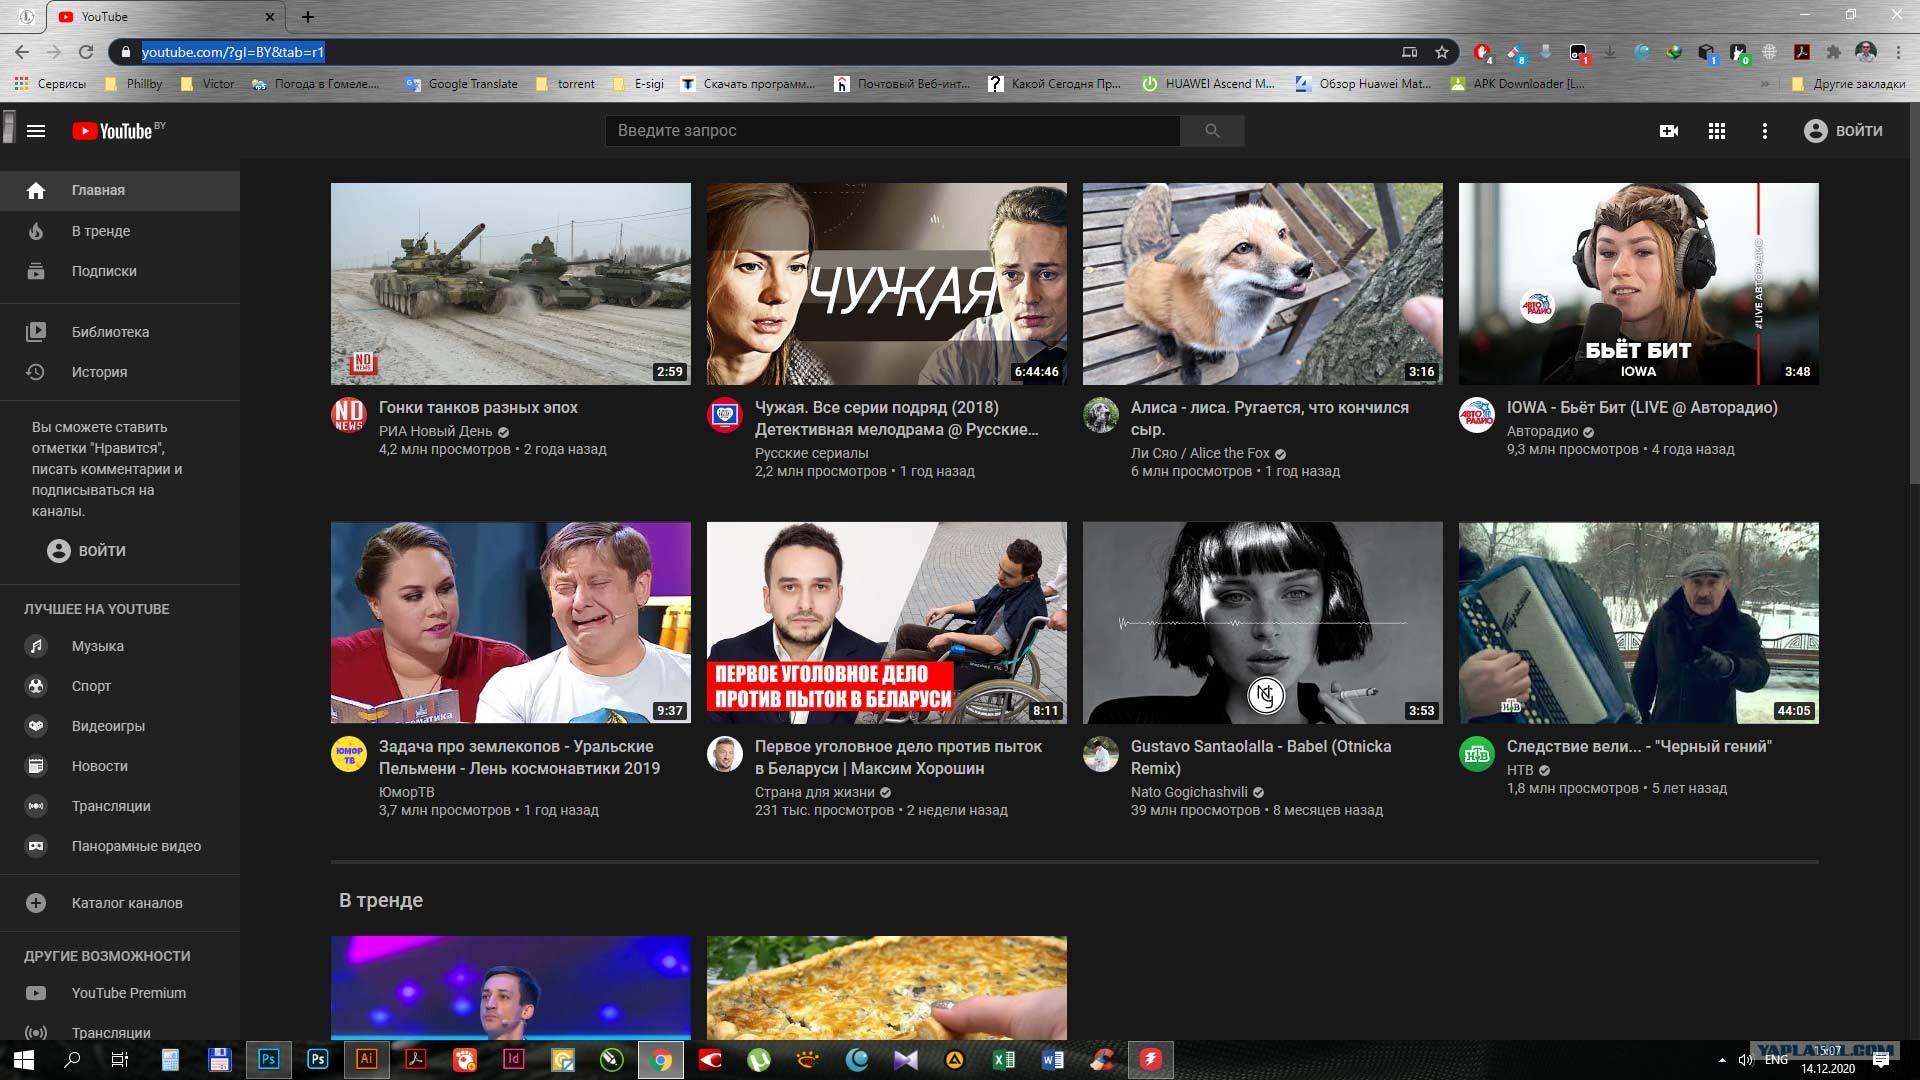Play the Gustavo Santaolalla Babel thumbnail
This screenshot has height=1080, width=1920.
coord(1263,623)
